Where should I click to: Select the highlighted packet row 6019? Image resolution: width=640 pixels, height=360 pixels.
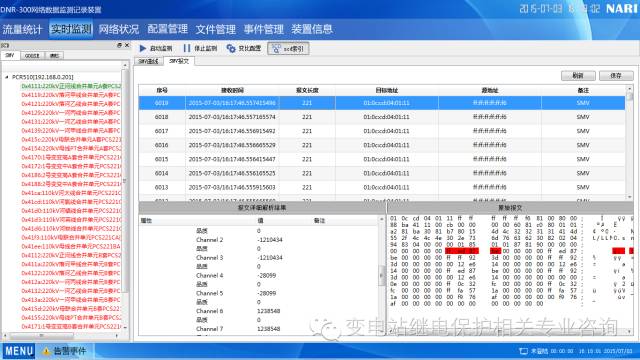pos(382,103)
